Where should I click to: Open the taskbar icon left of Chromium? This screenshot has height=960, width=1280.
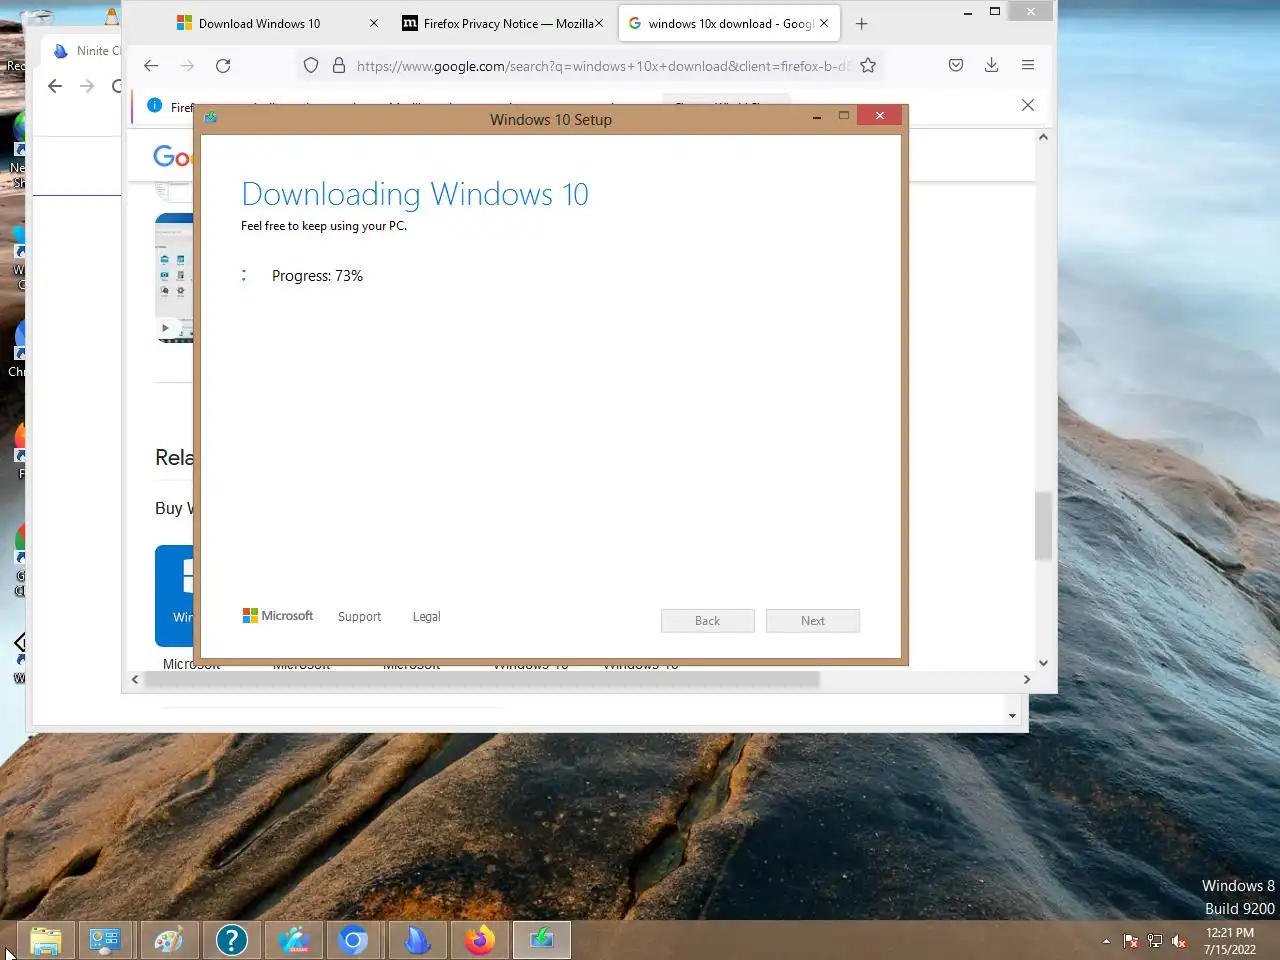(x=294, y=940)
